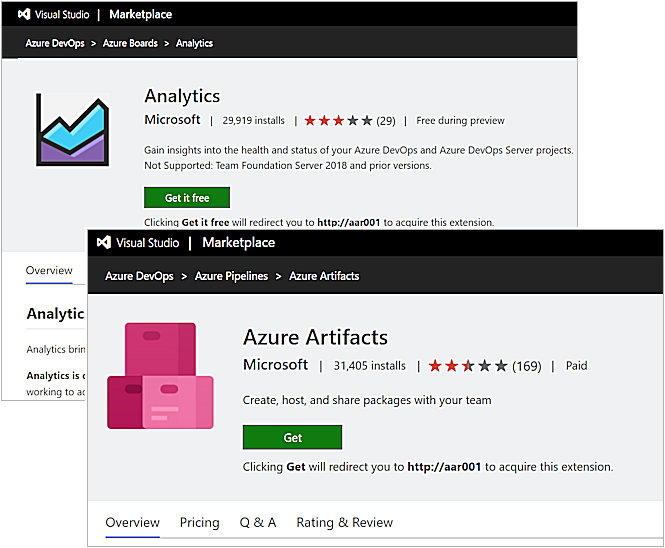
Task: Click the Analytics extension title heading
Action: (182, 96)
